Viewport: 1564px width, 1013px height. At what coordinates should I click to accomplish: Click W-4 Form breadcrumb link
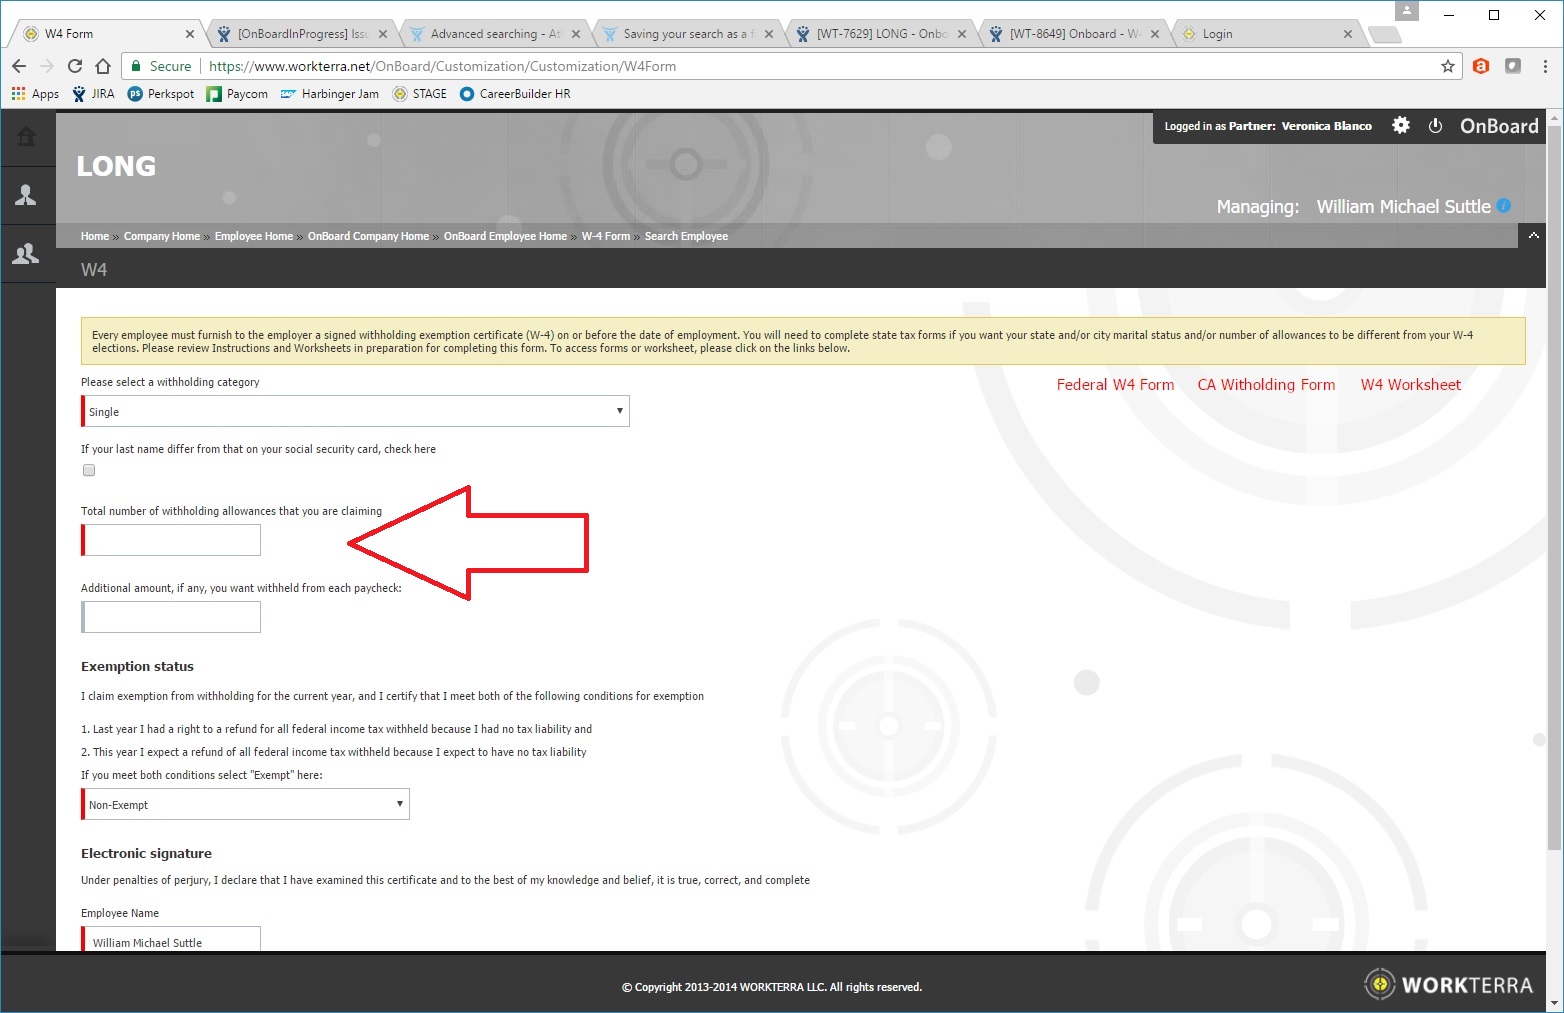click(x=606, y=236)
